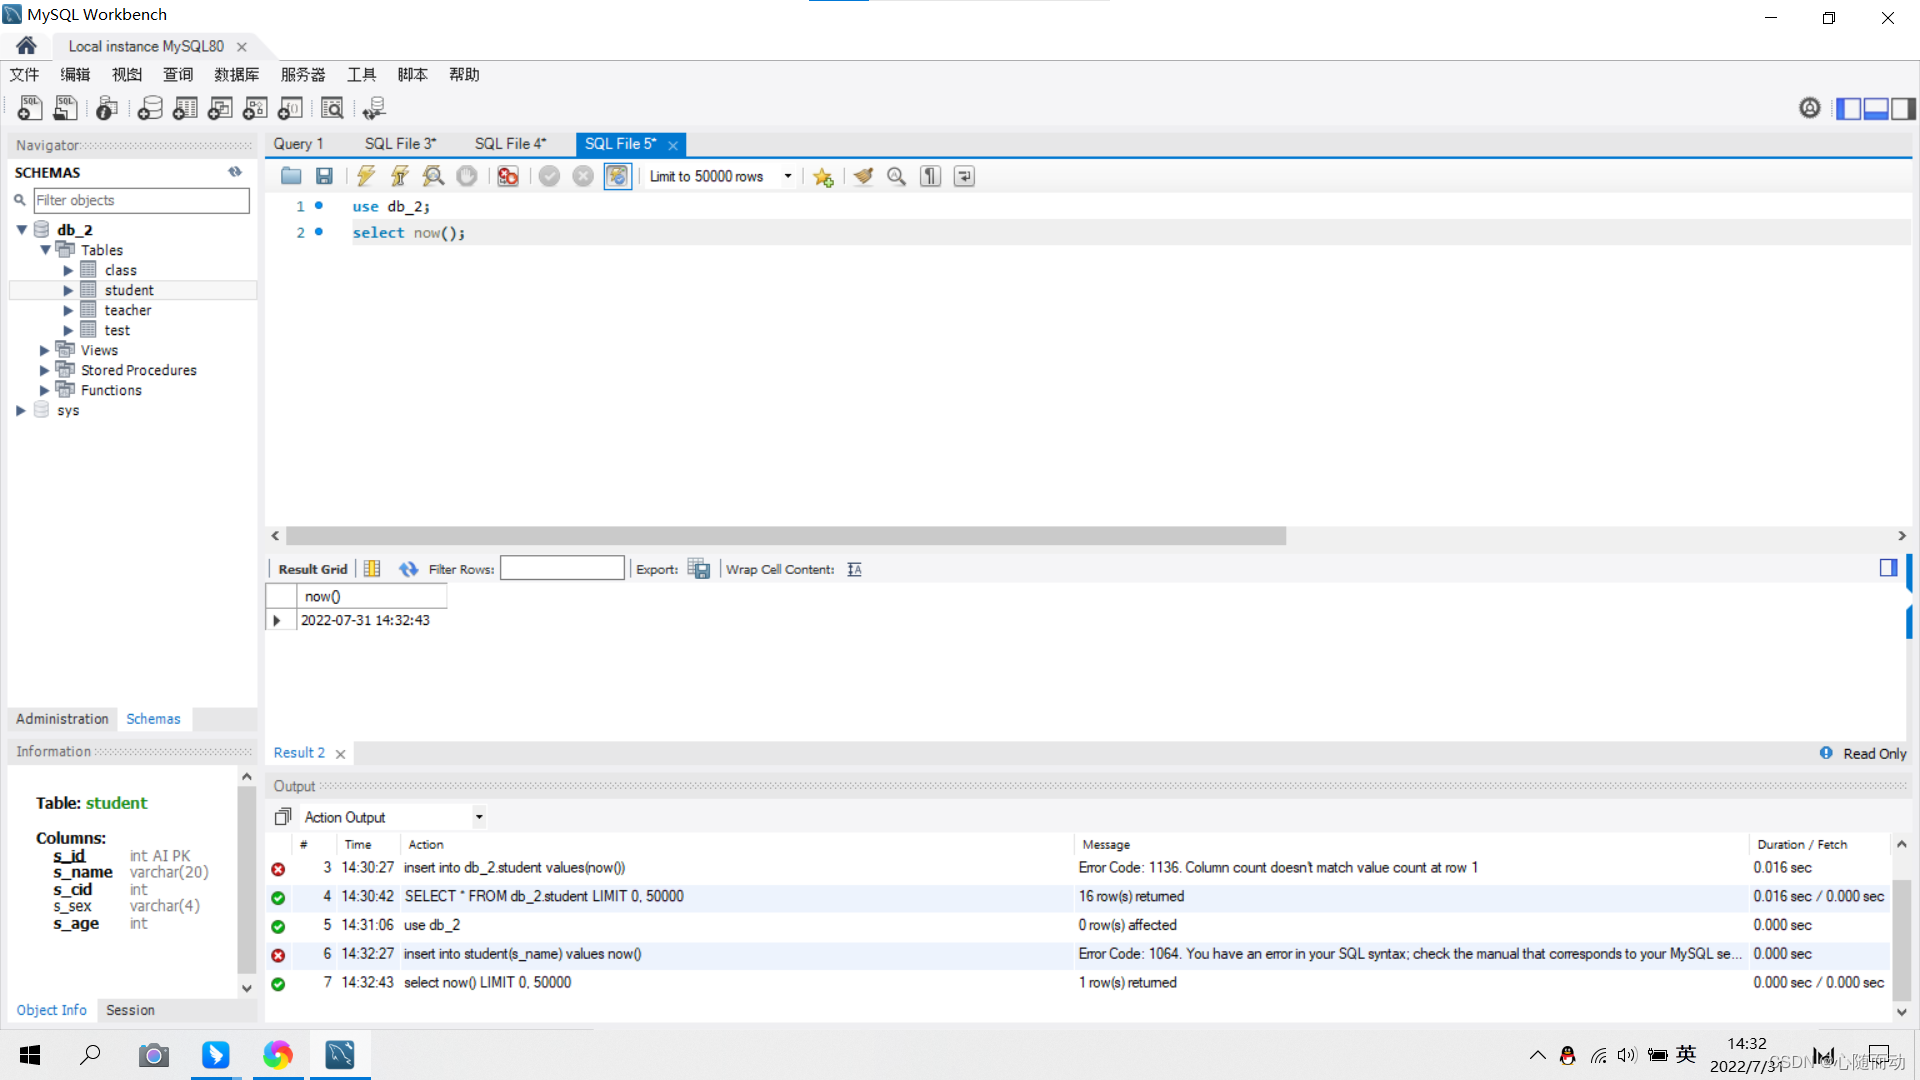Run explain plan on current statement
Screen dimensions: 1920x1080
[x=433, y=176]
